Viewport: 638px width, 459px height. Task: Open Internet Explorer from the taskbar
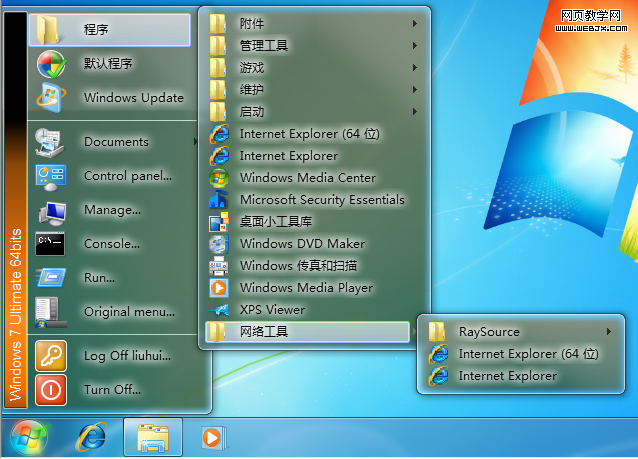(93, 436)
